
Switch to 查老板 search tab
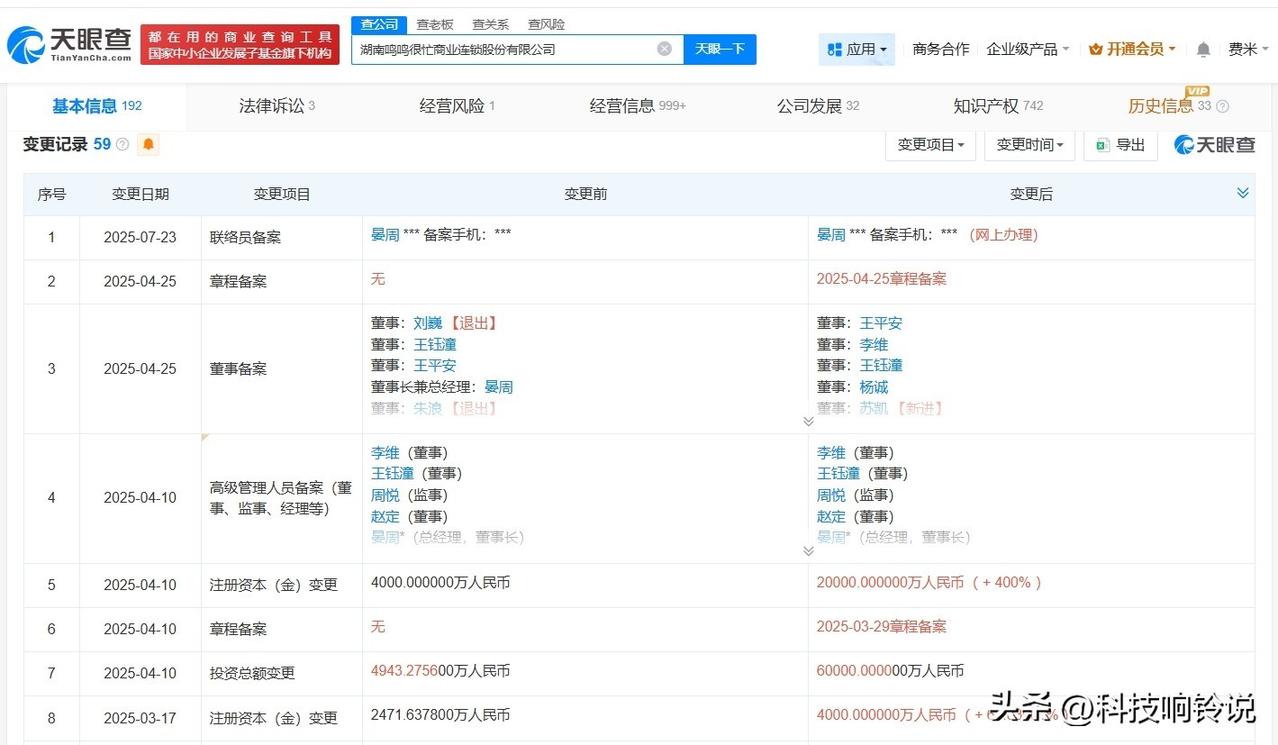[435, 24]
